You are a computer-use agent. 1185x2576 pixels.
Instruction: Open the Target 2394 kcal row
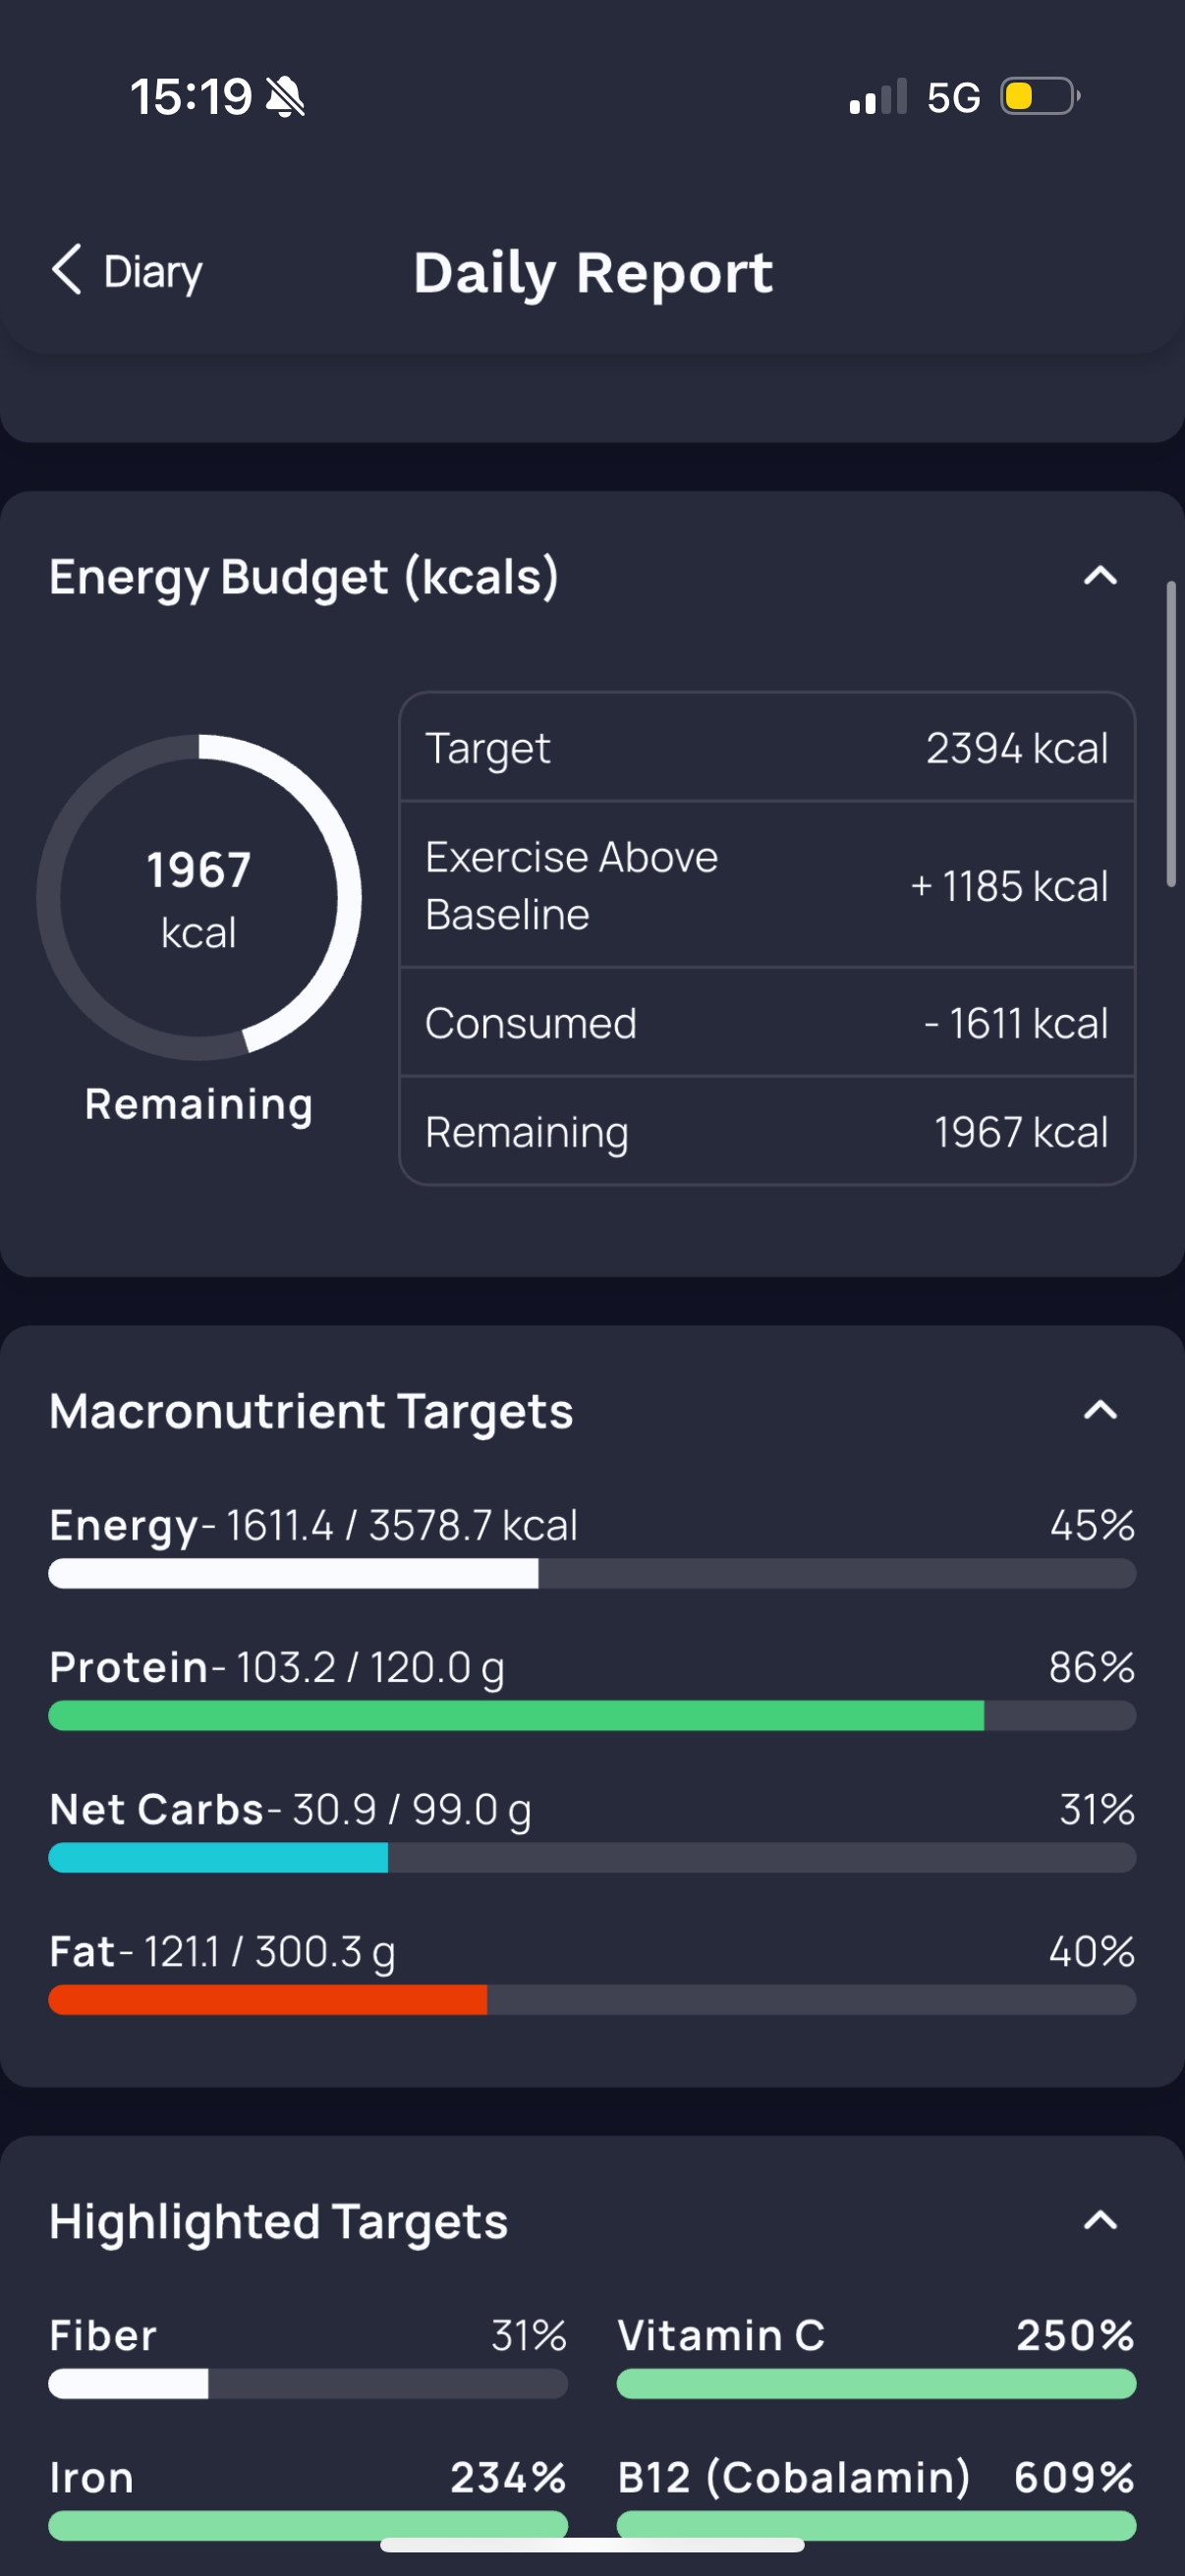766,748
